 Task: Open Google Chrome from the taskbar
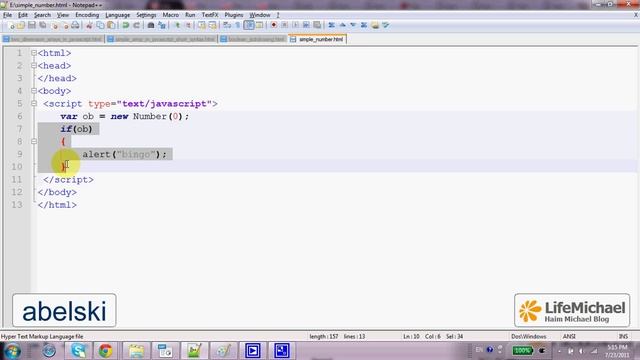tap(105, 351)
